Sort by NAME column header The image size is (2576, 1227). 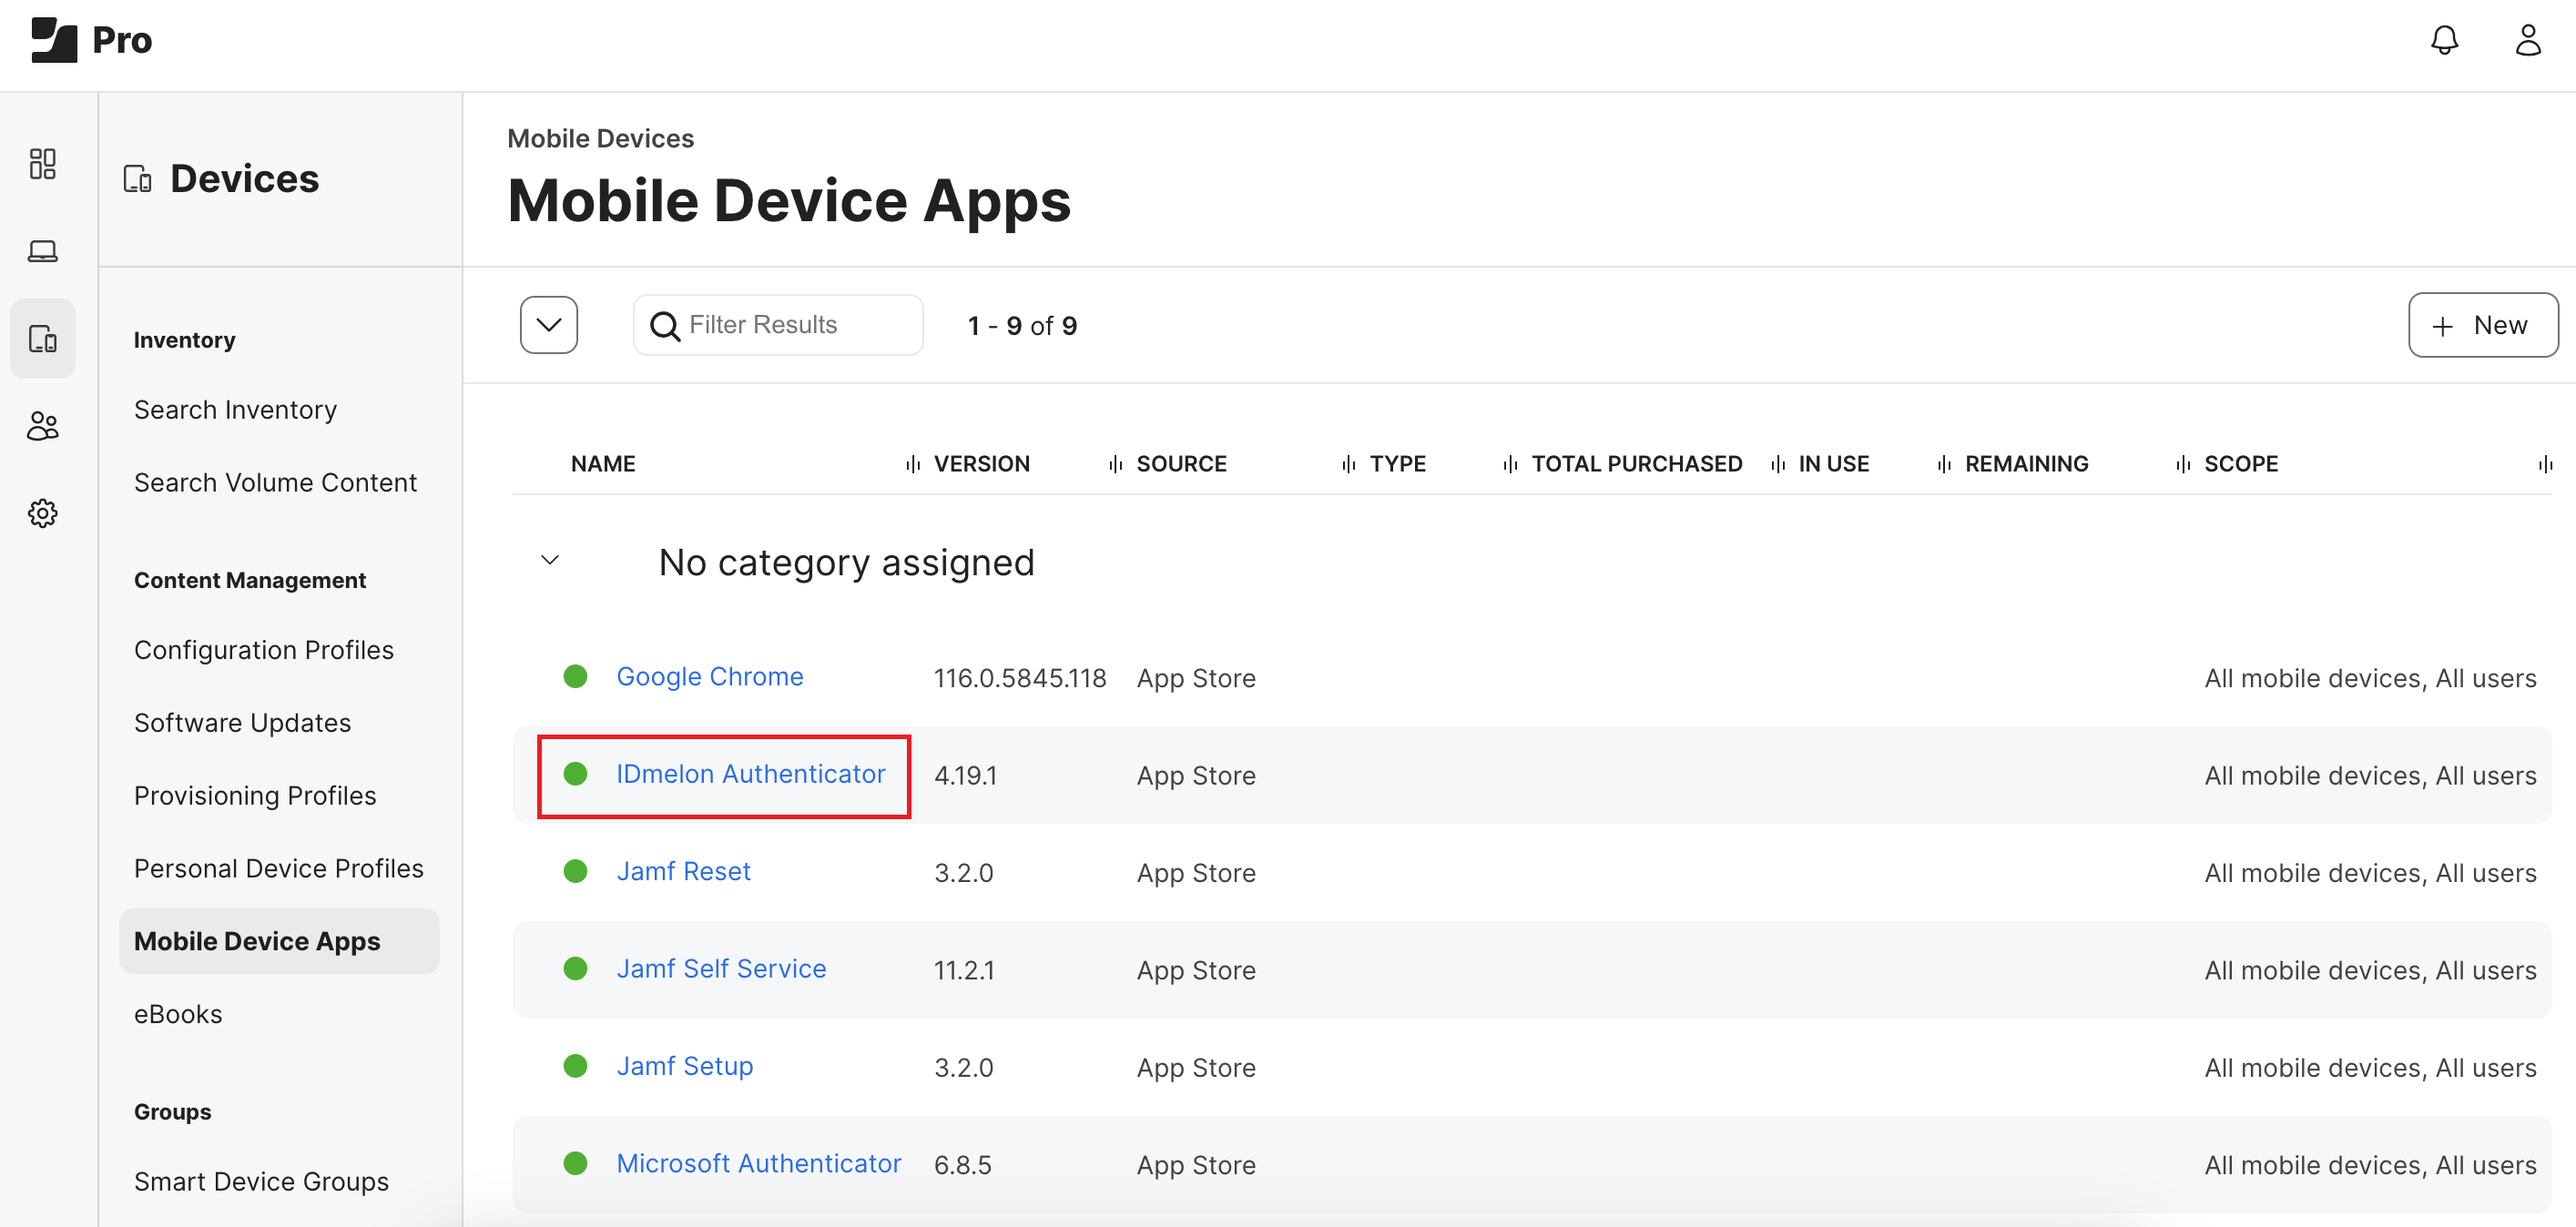tap(603, 464)
